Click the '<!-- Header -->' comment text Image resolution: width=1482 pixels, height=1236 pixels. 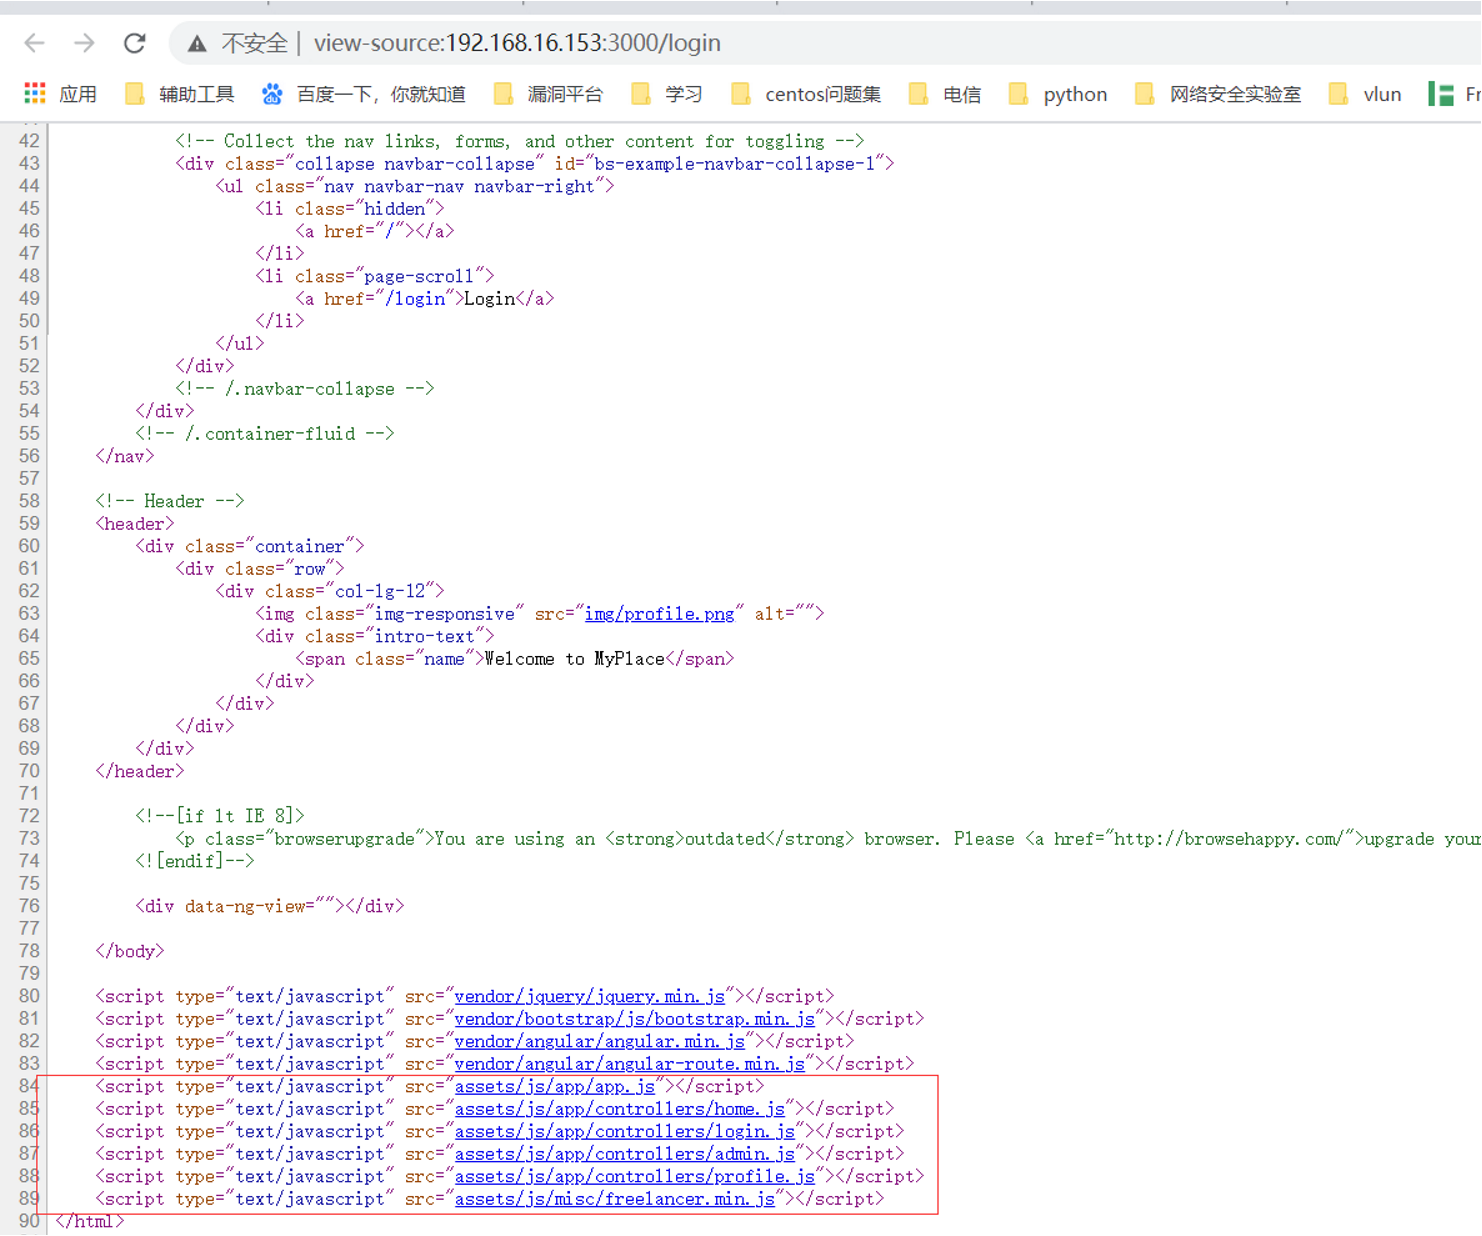(170, 501)
